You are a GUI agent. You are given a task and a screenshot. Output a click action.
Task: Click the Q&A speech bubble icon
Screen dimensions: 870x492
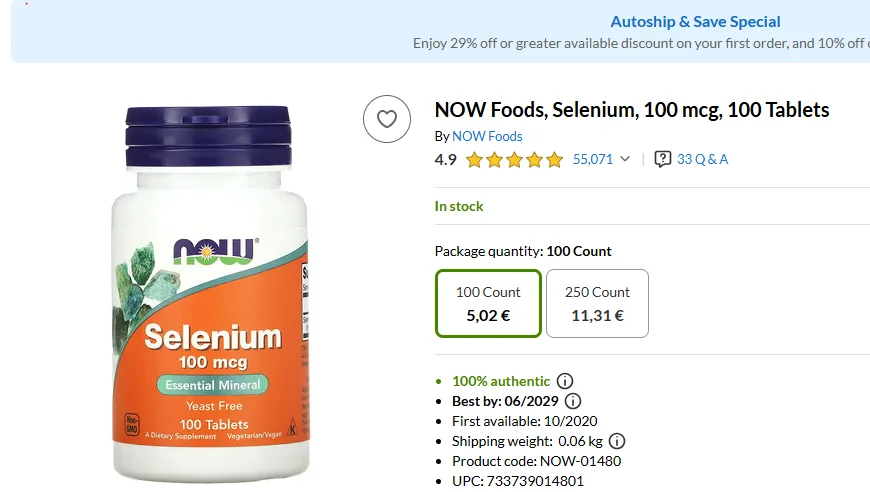pos(663,159)
